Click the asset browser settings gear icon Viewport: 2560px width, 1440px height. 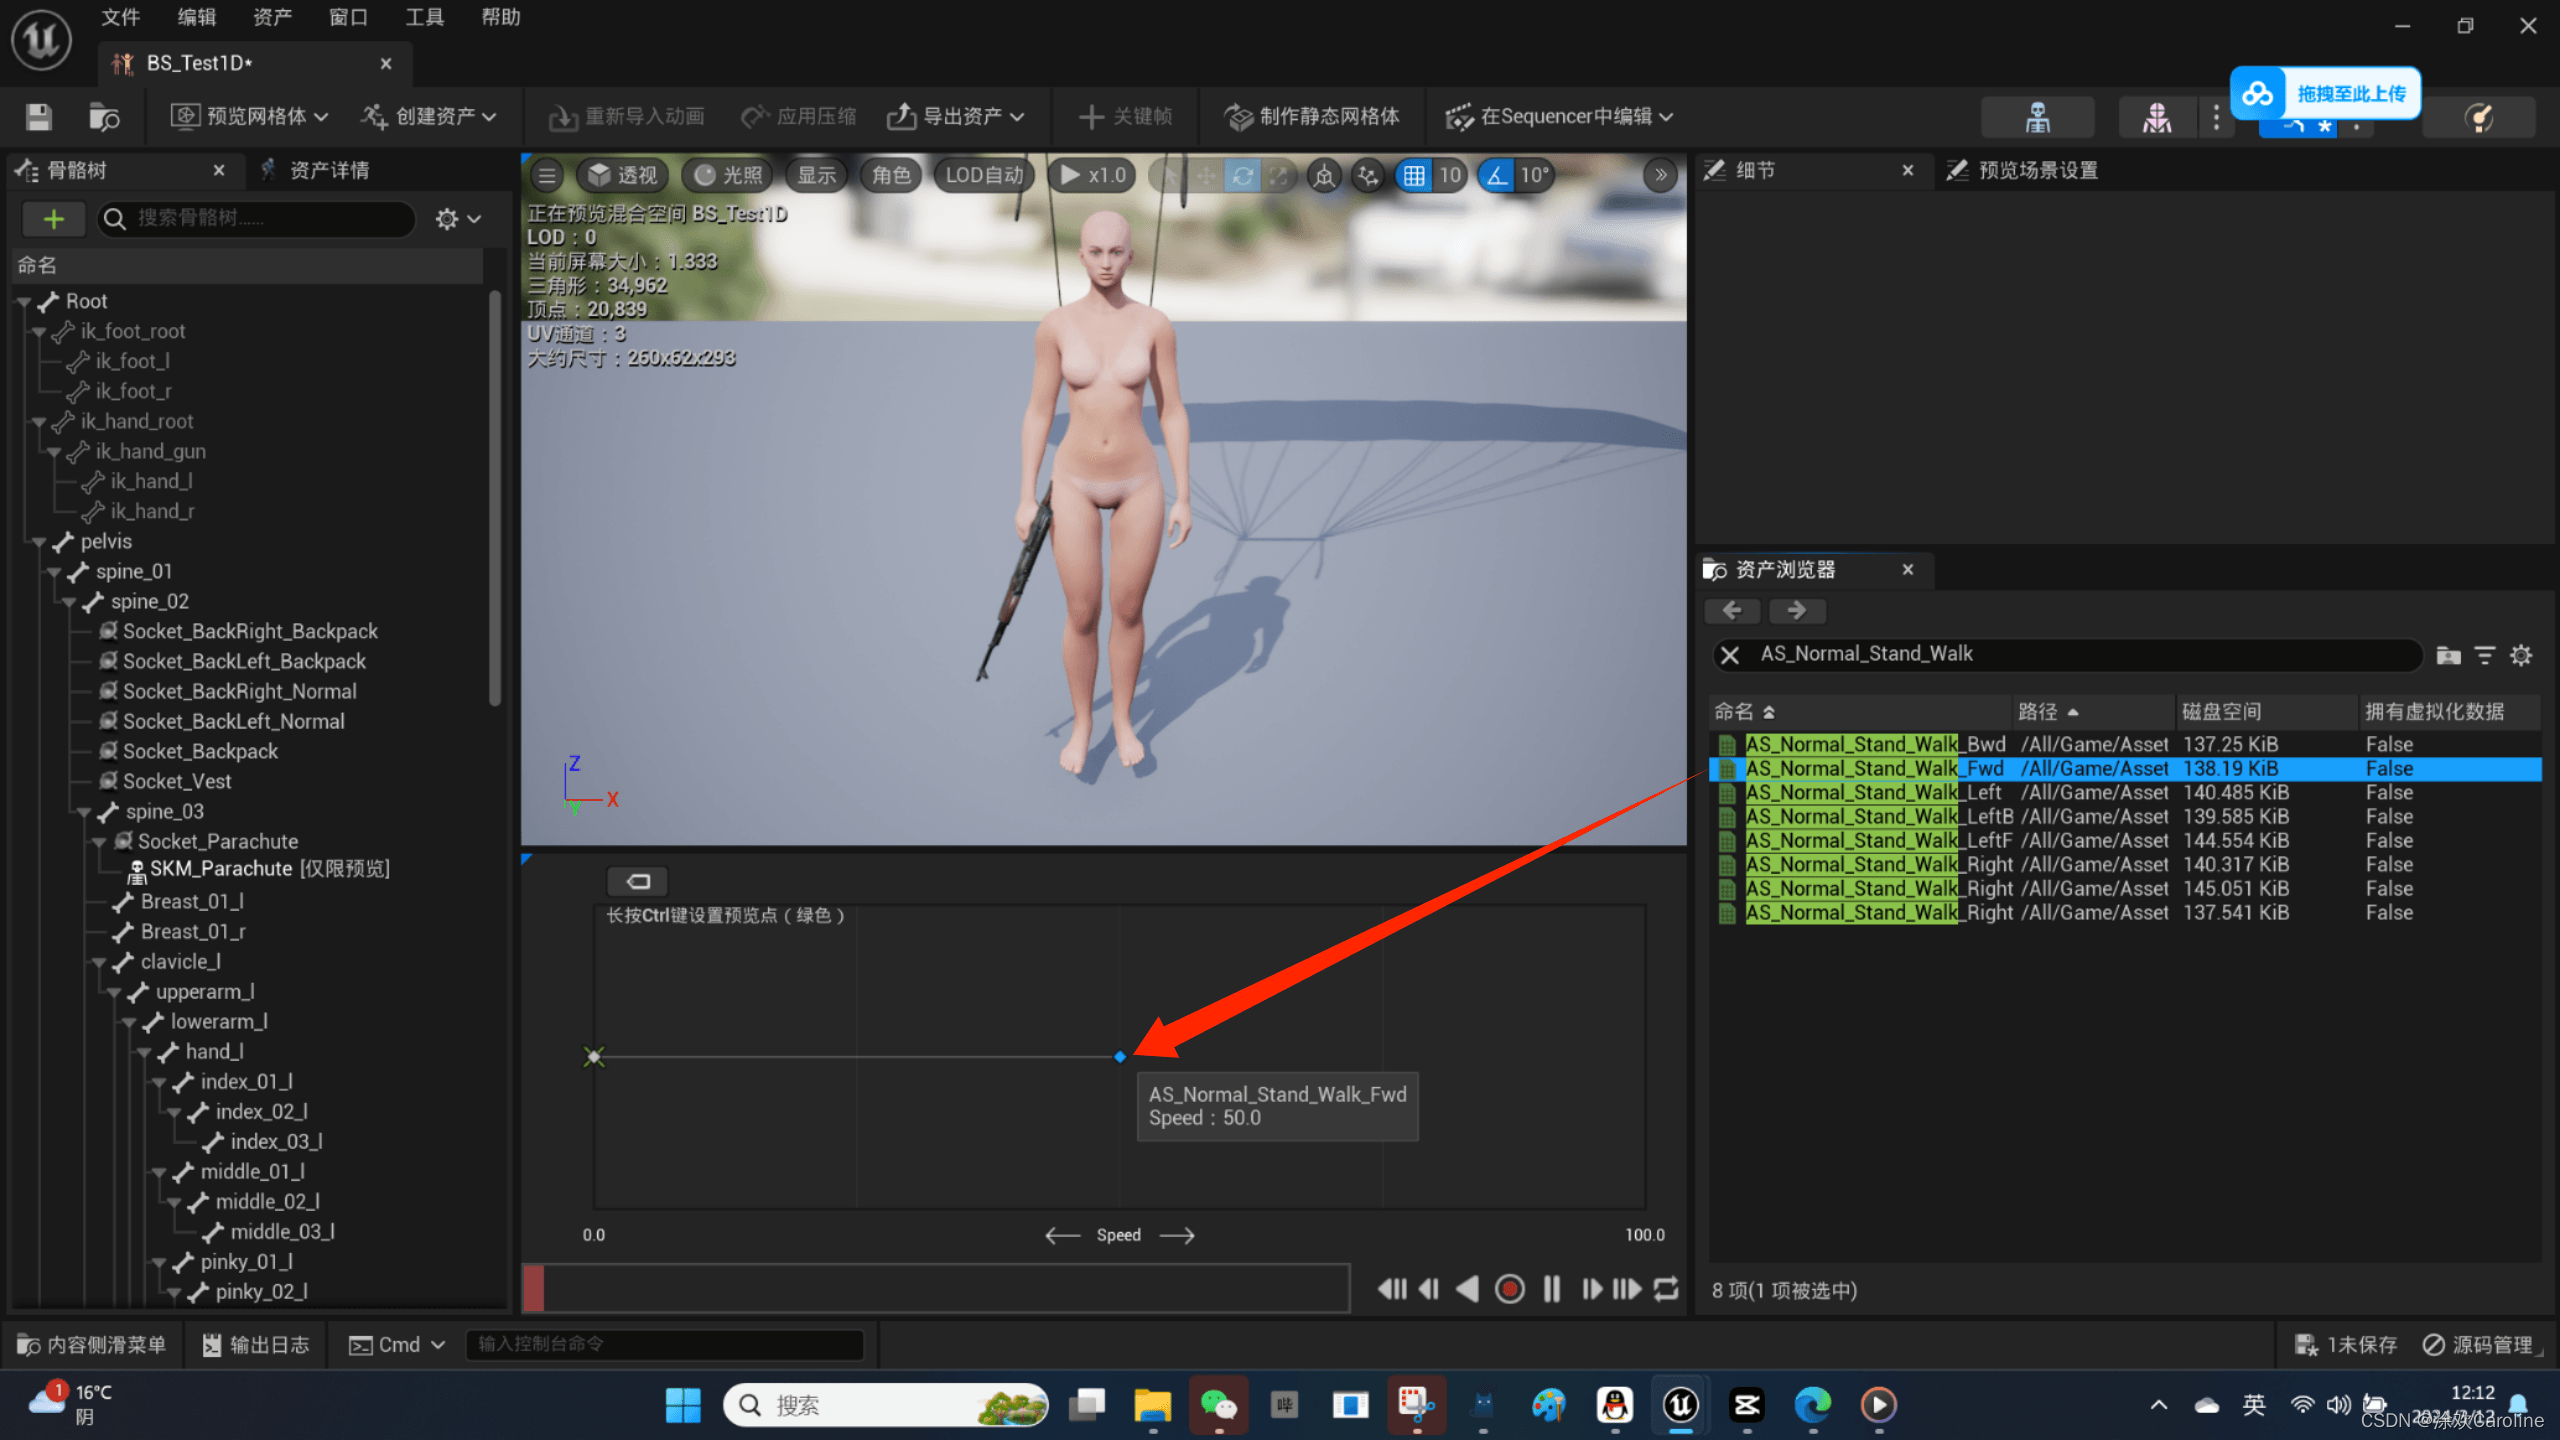[2521, 655]
